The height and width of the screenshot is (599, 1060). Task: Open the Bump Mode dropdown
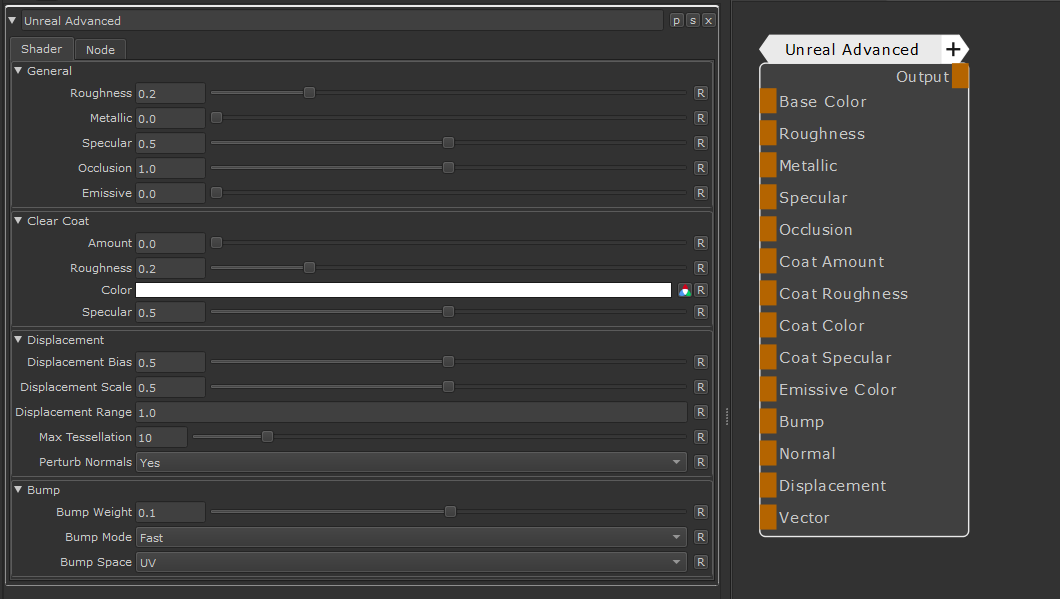pos(411,537)
